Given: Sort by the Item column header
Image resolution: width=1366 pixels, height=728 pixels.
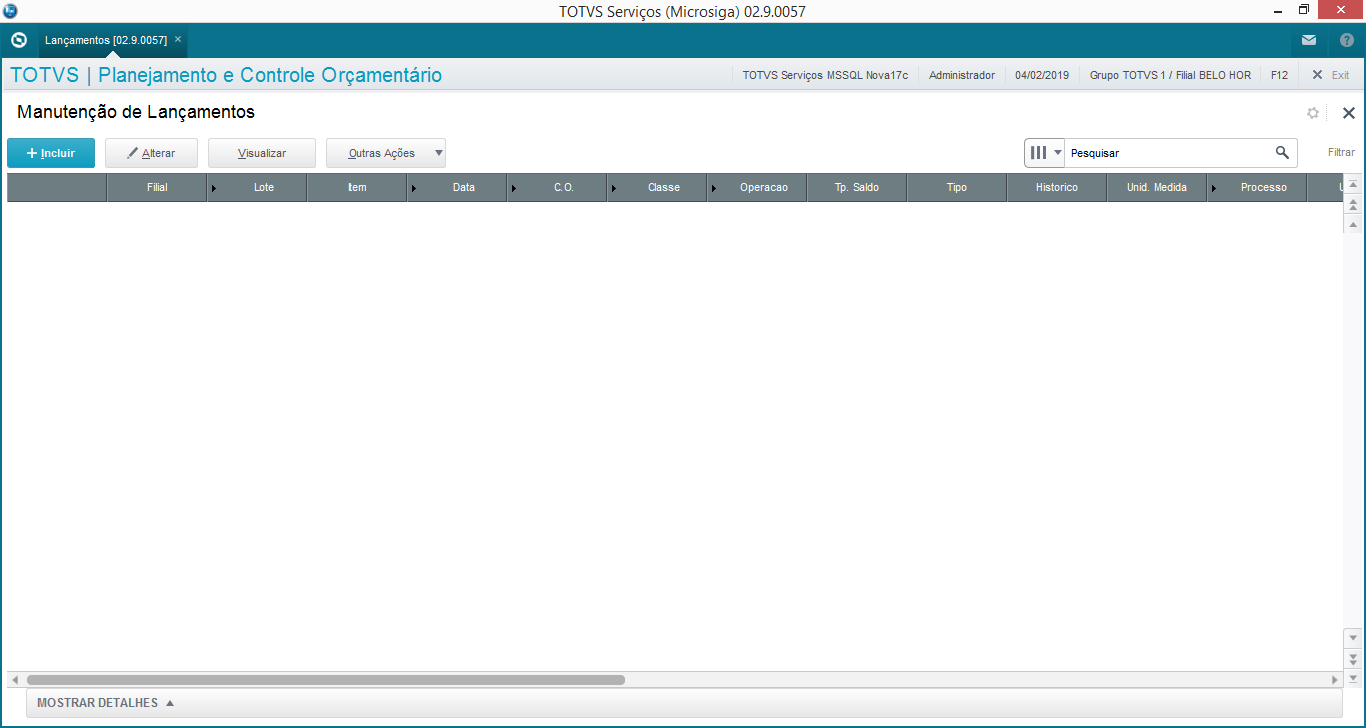Looking at the screenshot, I should click(x=357, y=187).
